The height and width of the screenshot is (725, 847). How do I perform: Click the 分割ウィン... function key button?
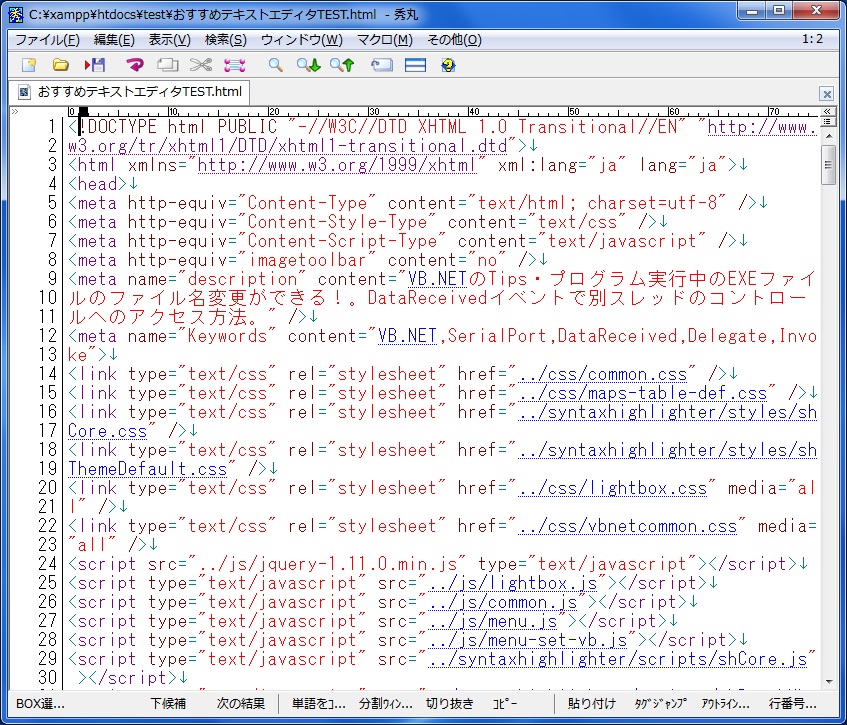(386, 703)
